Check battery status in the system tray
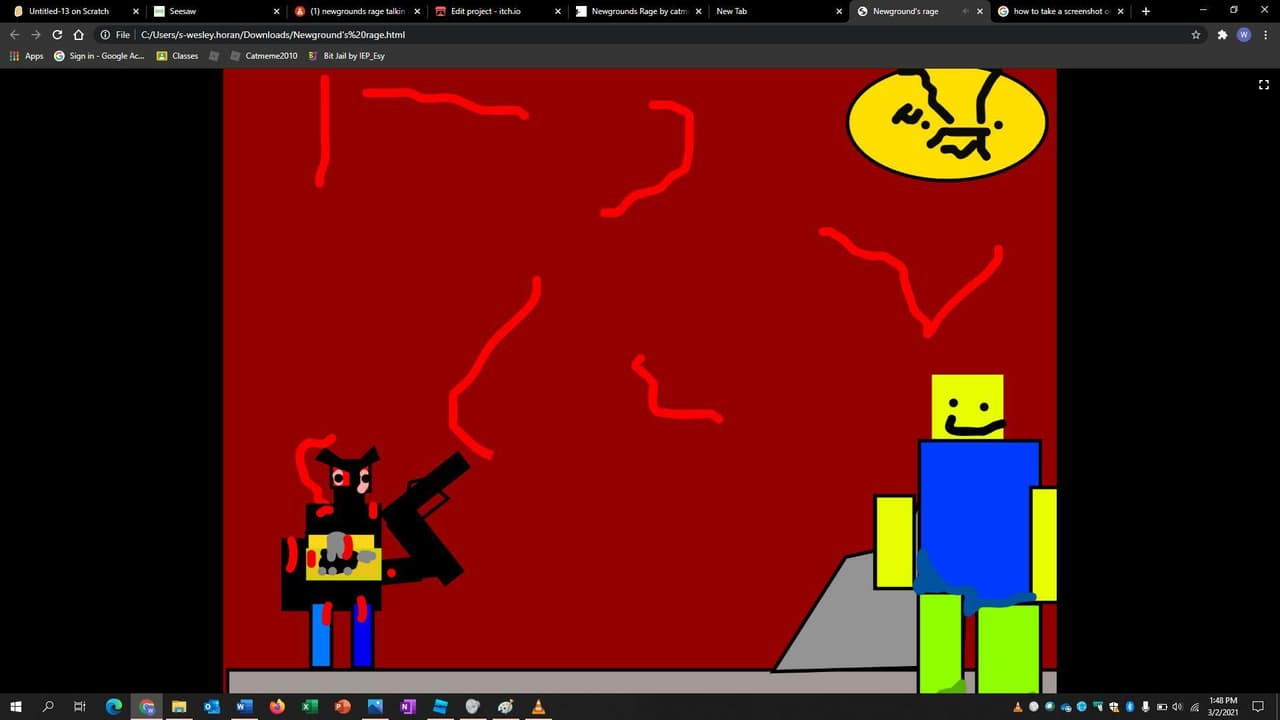This screenshot has width=1280, height=720. point(1162,707)
